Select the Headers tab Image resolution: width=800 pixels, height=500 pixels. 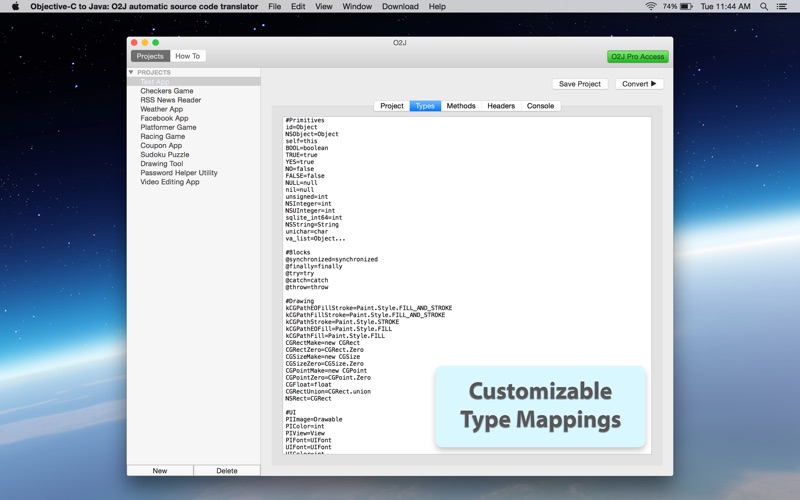(x=501, y=106)
